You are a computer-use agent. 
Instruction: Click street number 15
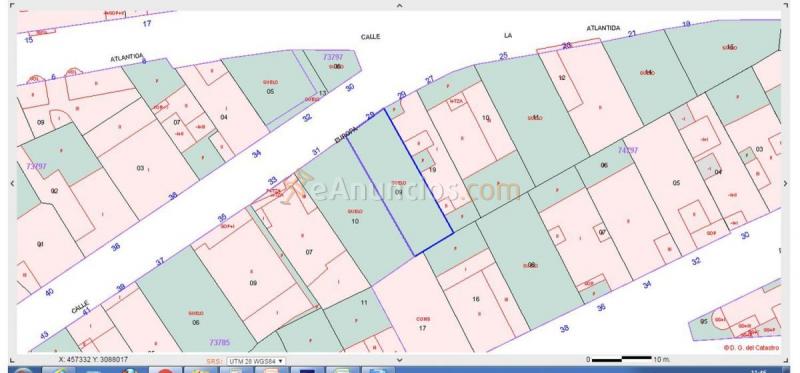coord(29,39)
